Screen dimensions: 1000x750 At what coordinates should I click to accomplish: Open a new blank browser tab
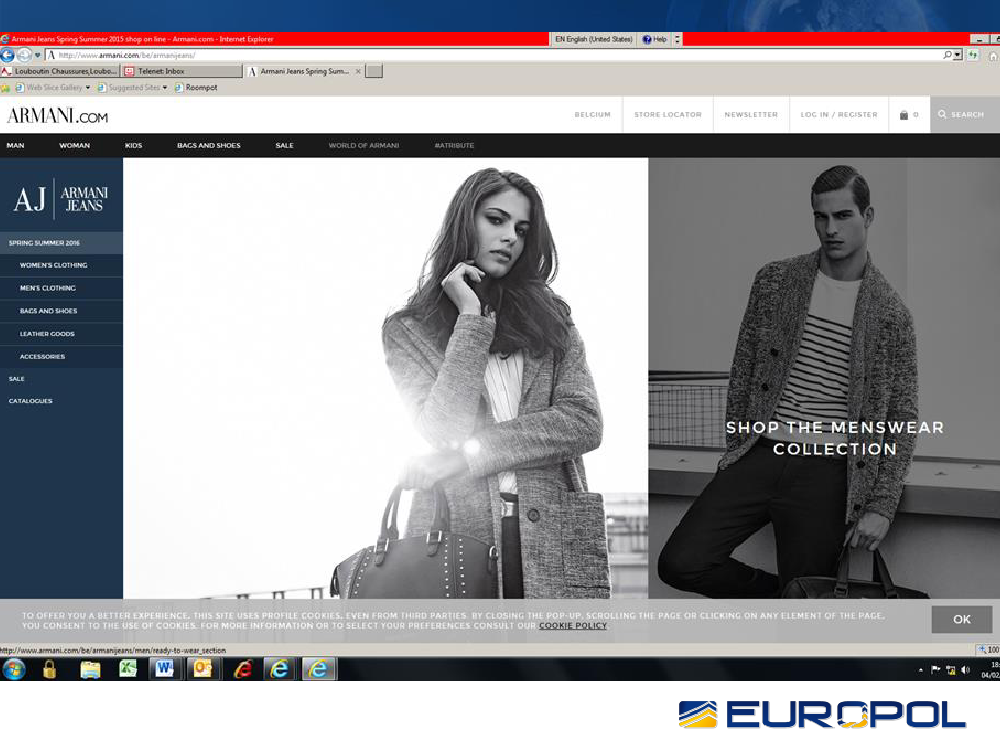pyautogui.click(x=374, y=71)
